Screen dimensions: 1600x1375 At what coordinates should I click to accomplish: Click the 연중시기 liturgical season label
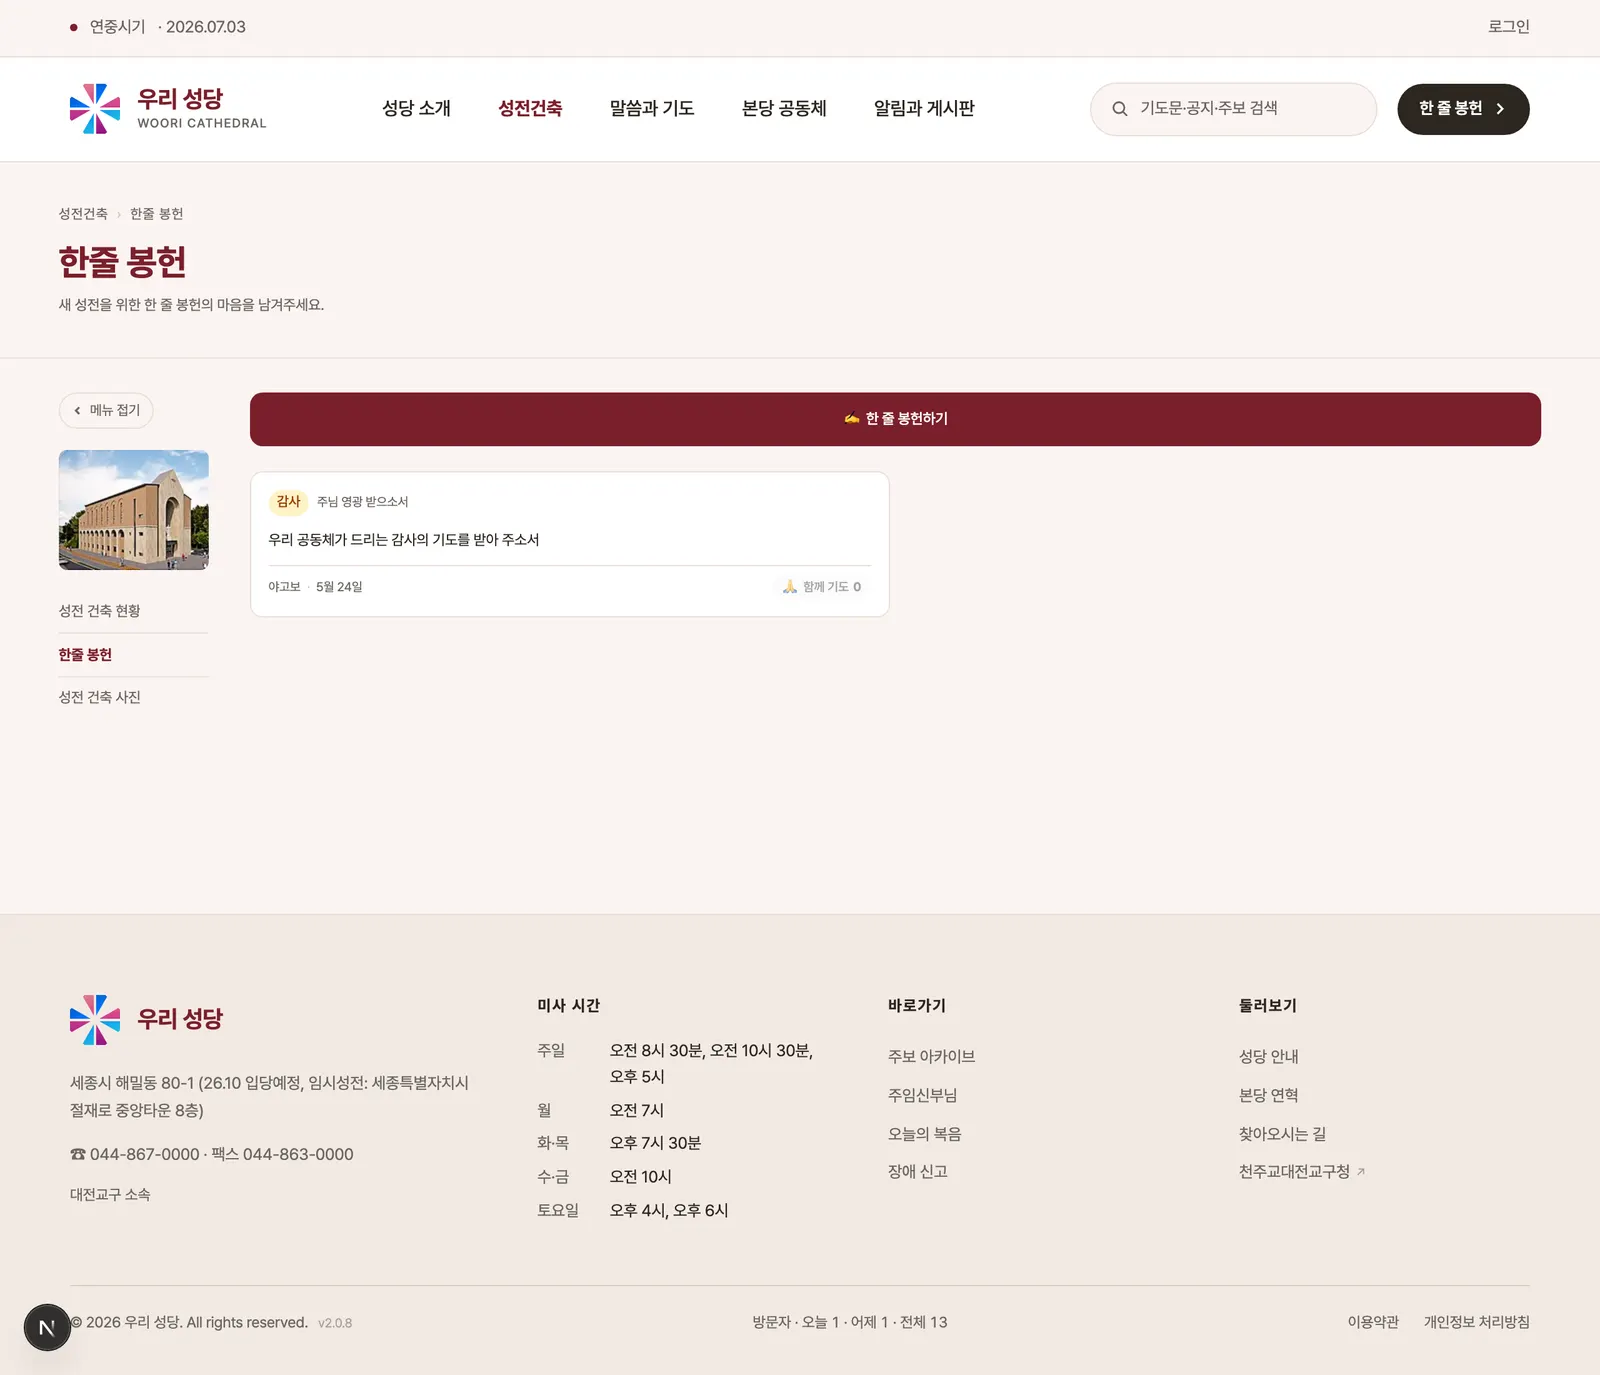coord(117,27)
